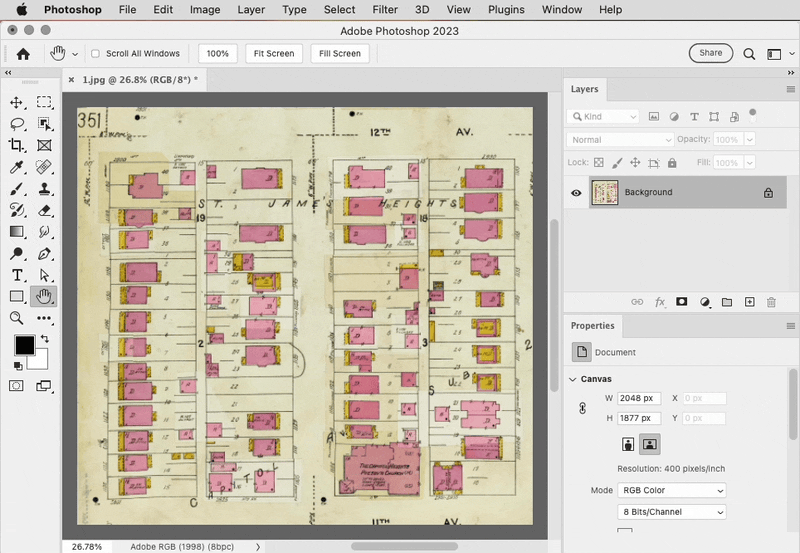Select the Smudge tool

[x=44, y=232]
